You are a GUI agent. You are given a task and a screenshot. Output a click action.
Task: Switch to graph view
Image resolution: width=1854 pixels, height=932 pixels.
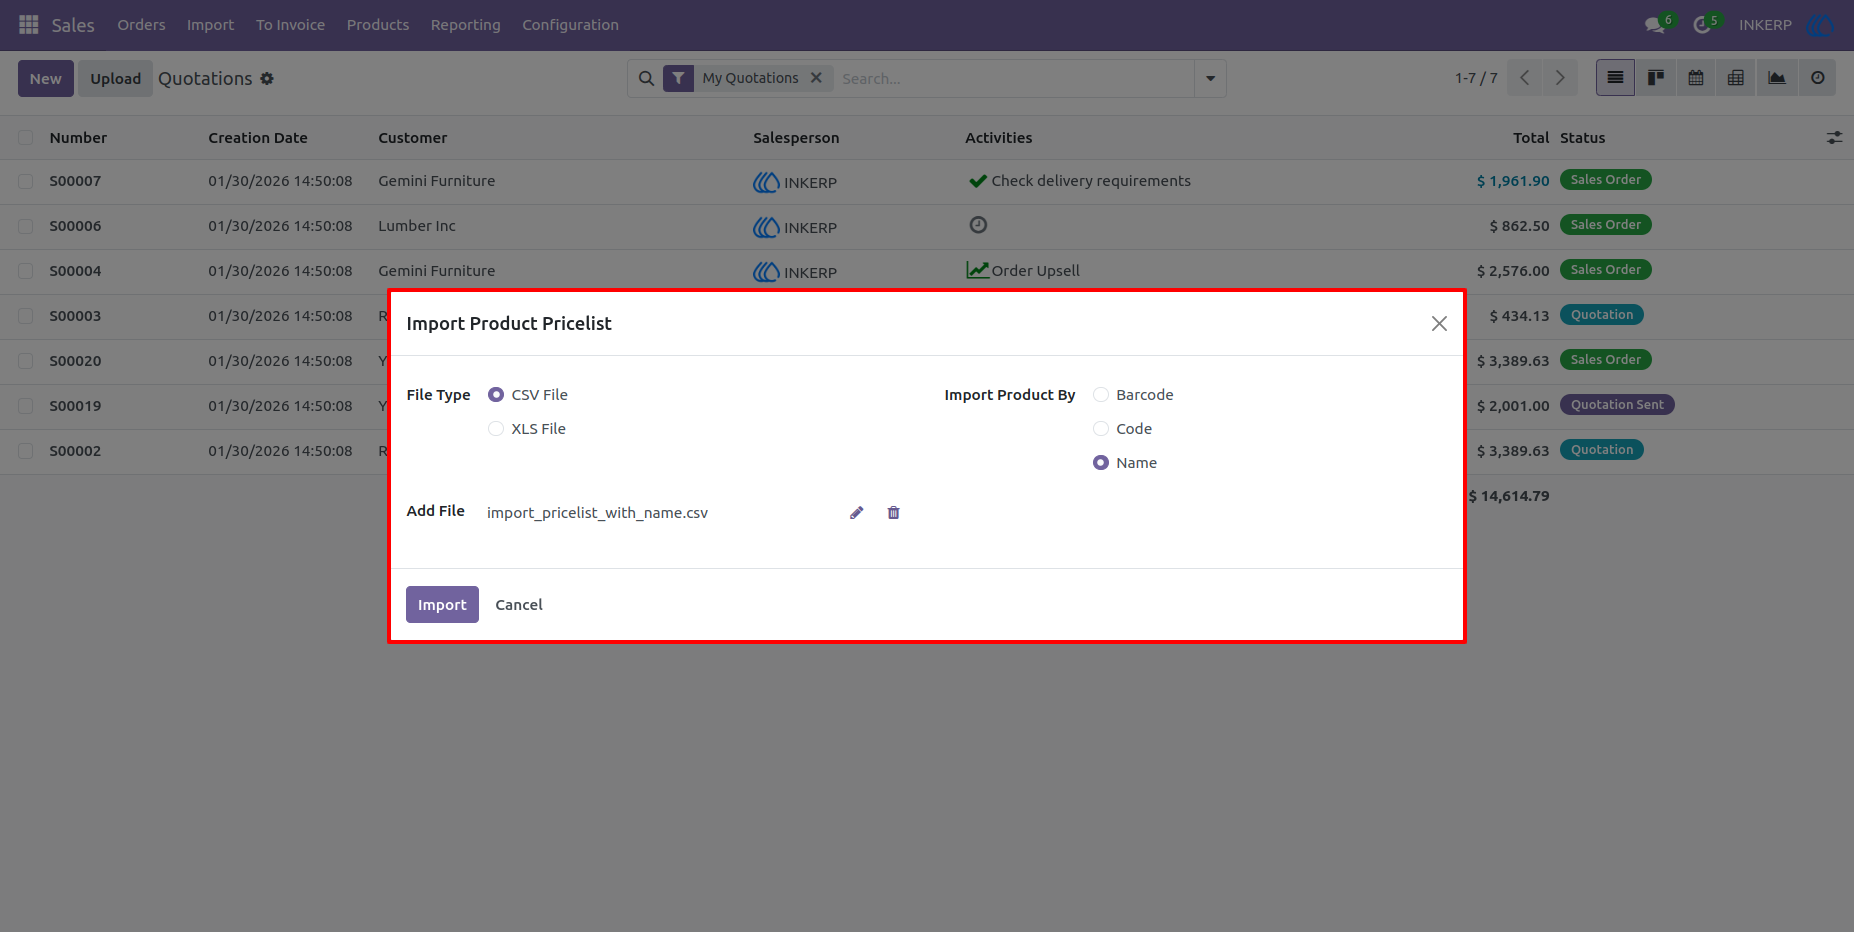(x=1777, y=78)
